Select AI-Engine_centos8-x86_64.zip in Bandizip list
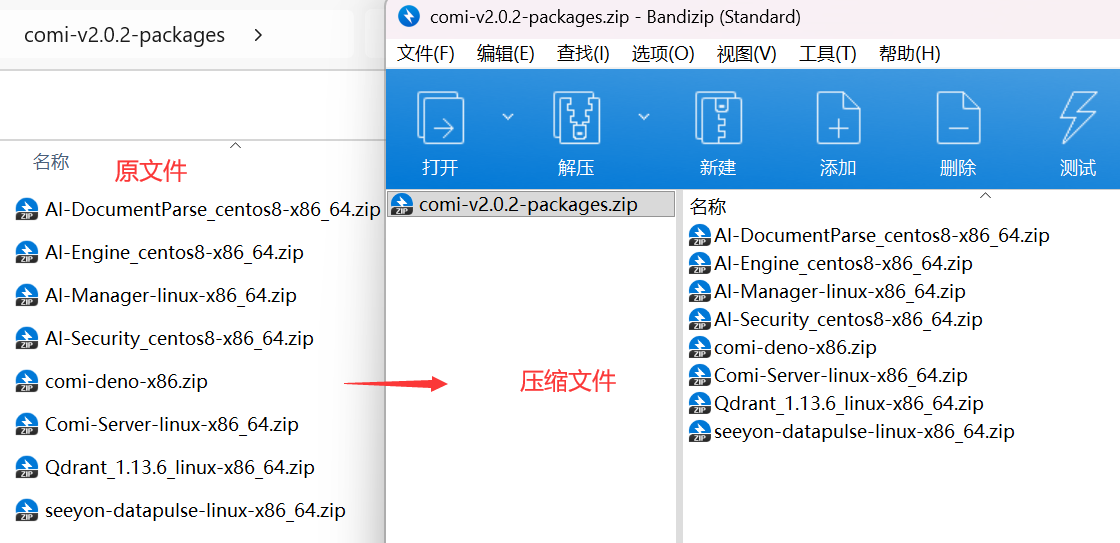 (x=844, y=264)
